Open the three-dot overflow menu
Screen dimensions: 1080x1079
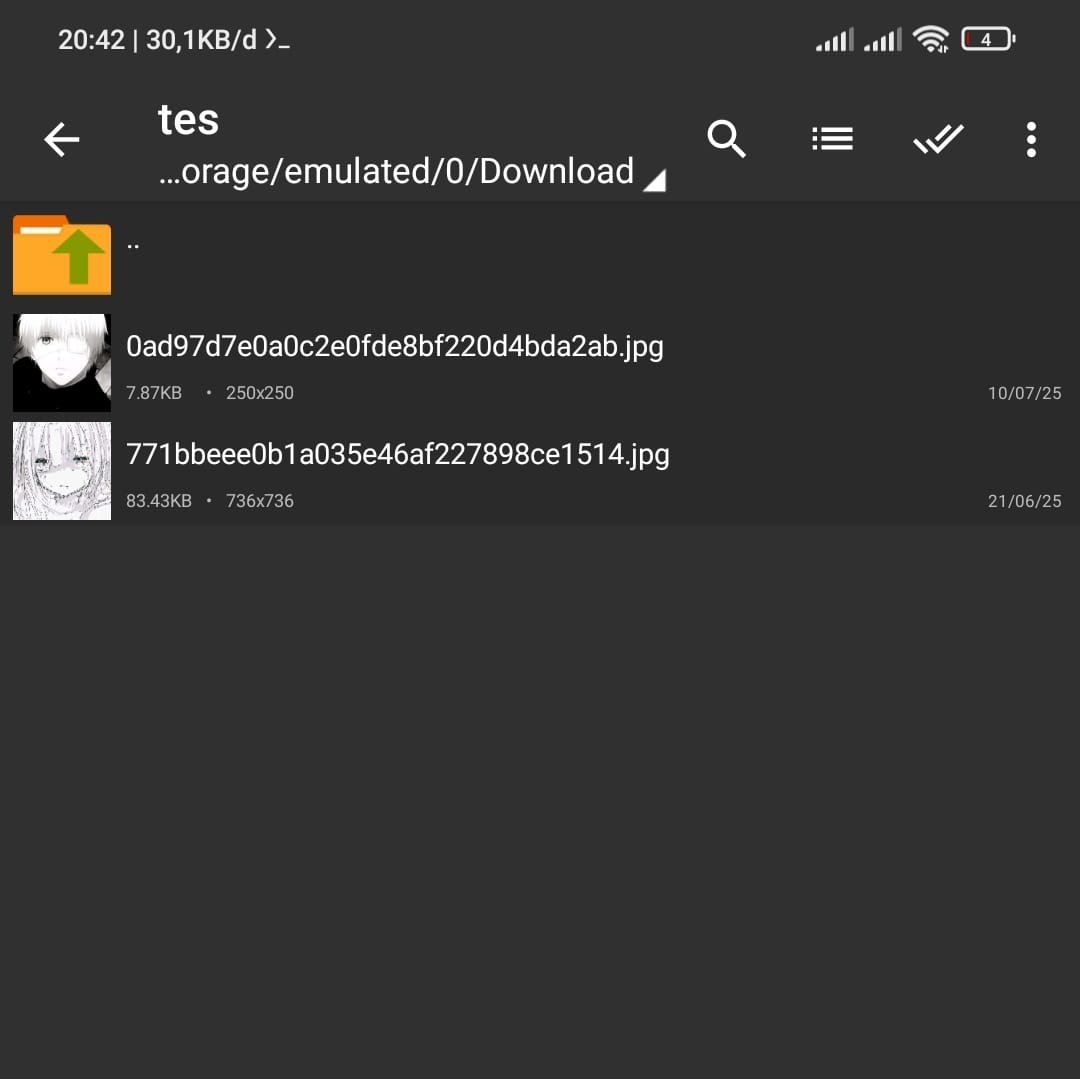pyautogui.click(x=1031, y=140)
